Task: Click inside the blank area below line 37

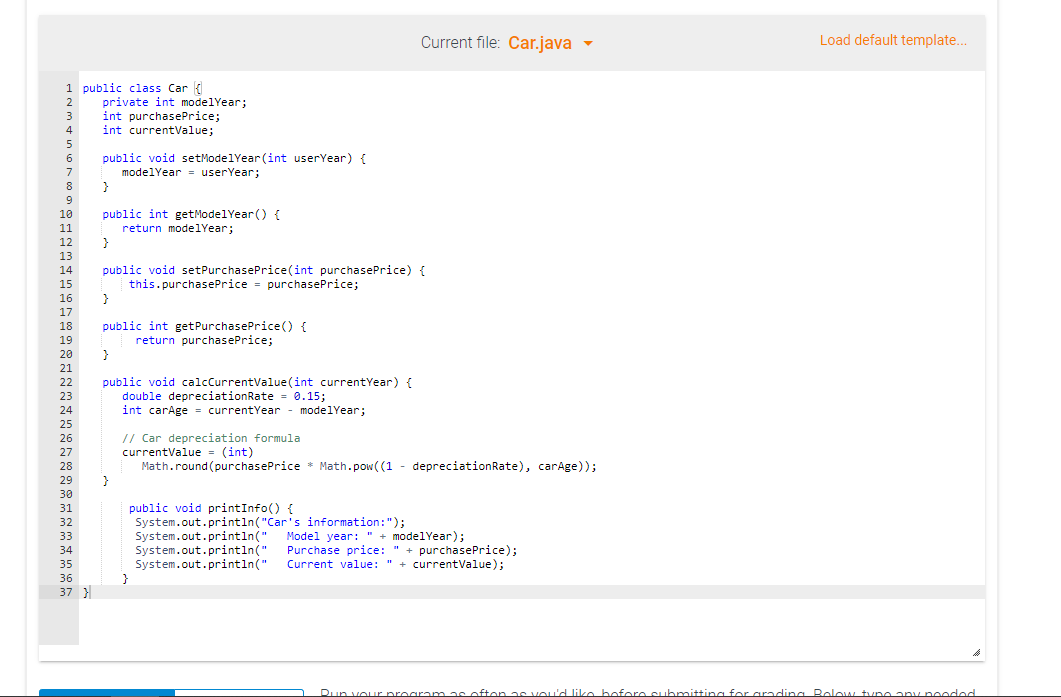Action: (x=400, y=620)
